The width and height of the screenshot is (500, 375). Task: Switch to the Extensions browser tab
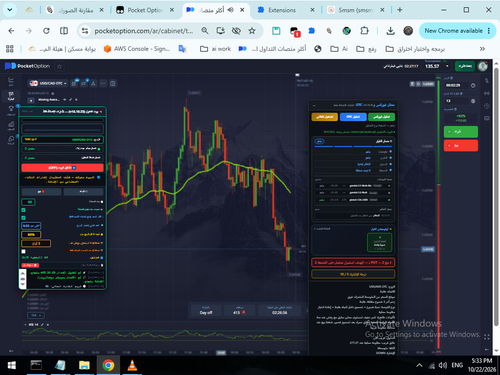(x=282, y=10)
